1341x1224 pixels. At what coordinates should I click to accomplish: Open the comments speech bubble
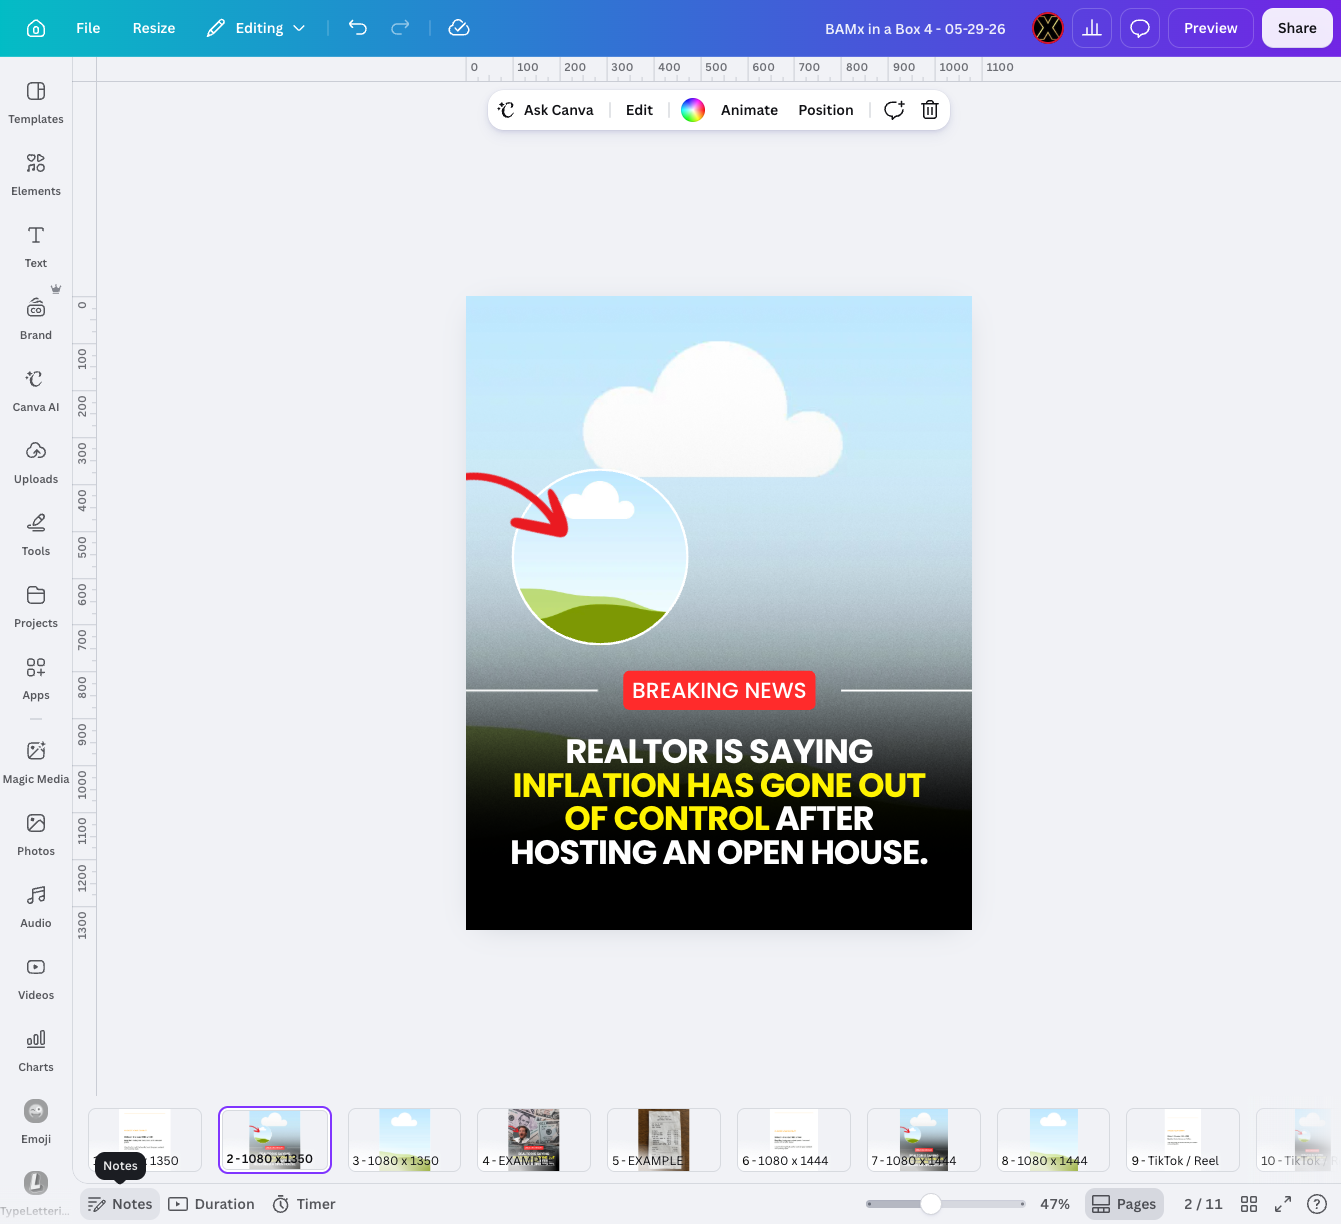[x=1140, y=28]
